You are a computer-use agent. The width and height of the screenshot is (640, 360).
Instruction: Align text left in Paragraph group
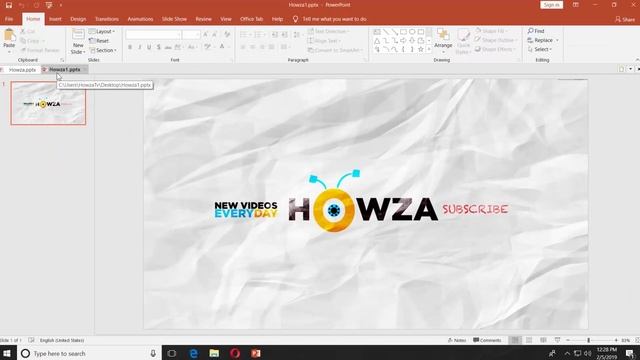coord(243,47)
